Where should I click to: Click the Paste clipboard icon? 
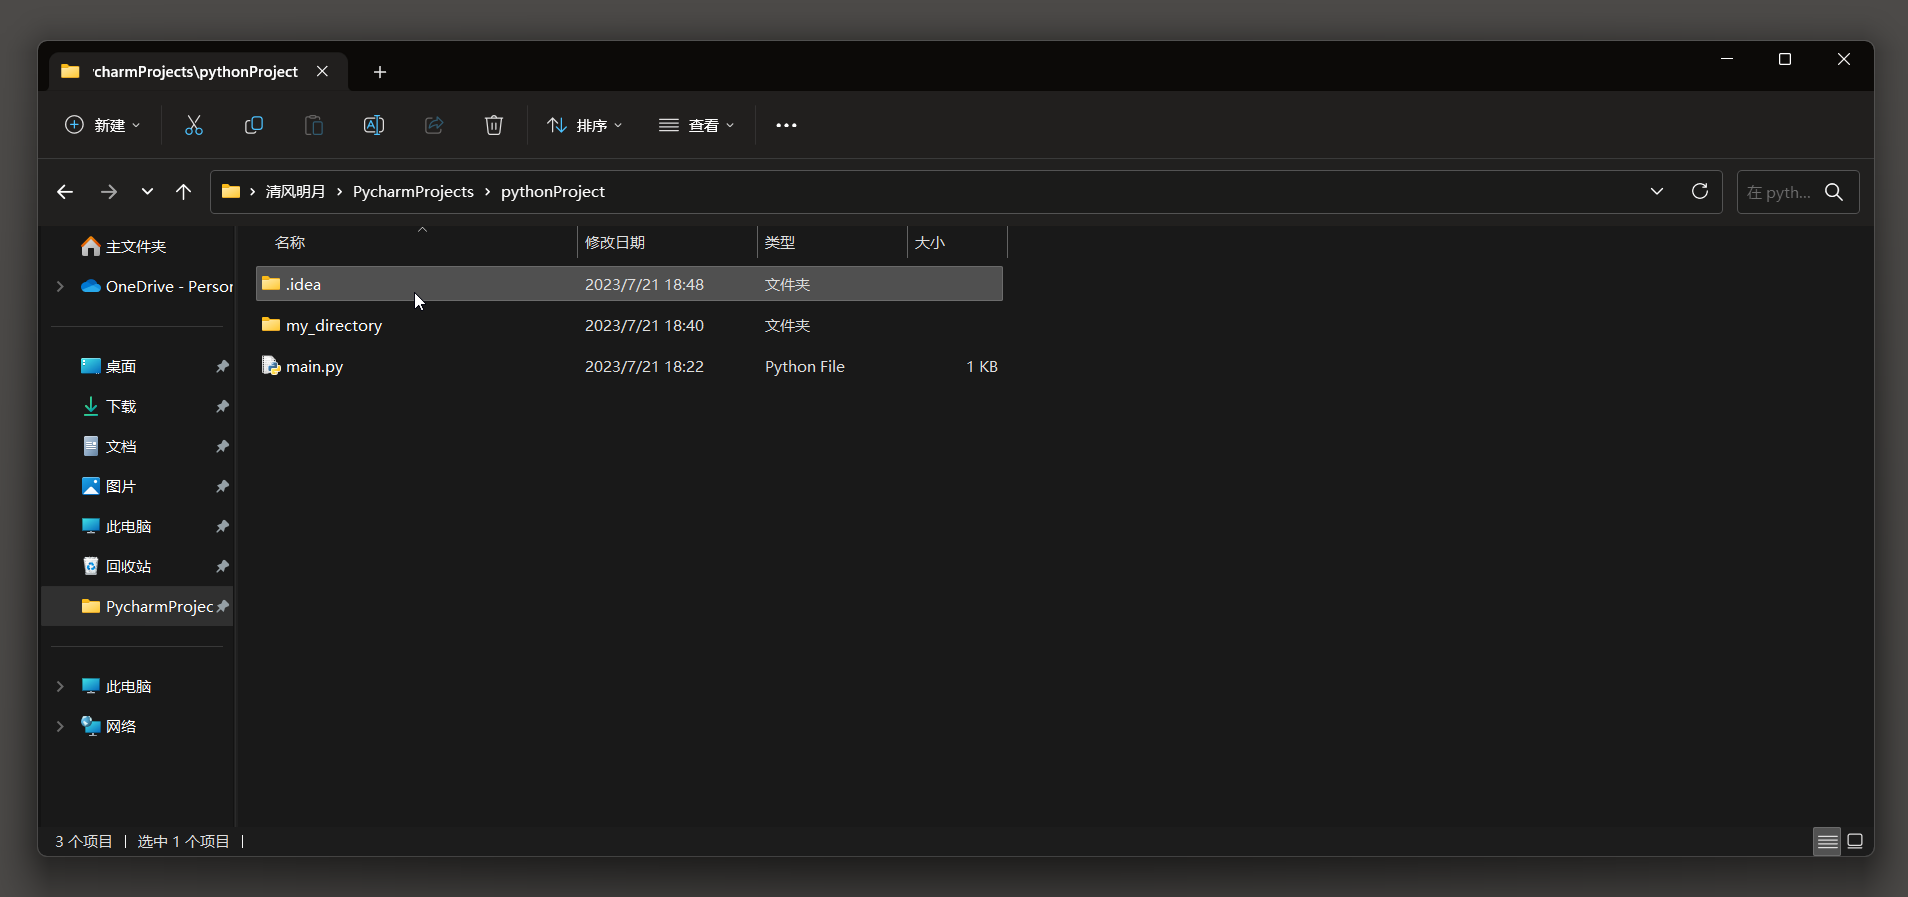coord(314,125)
